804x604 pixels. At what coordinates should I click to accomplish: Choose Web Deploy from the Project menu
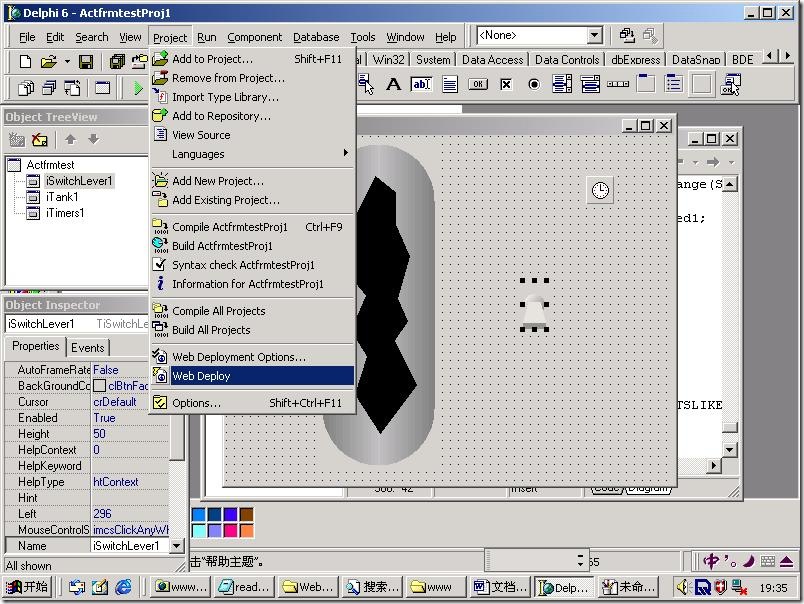click(201, 376)
